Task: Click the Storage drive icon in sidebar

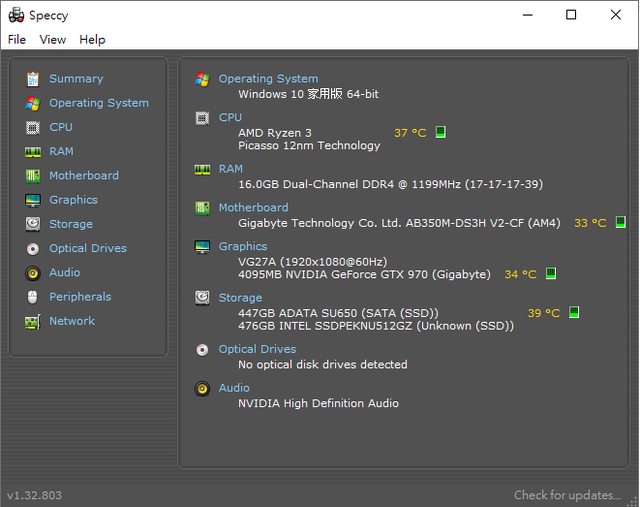Action: pyautogui.click(x=33, y=225)
